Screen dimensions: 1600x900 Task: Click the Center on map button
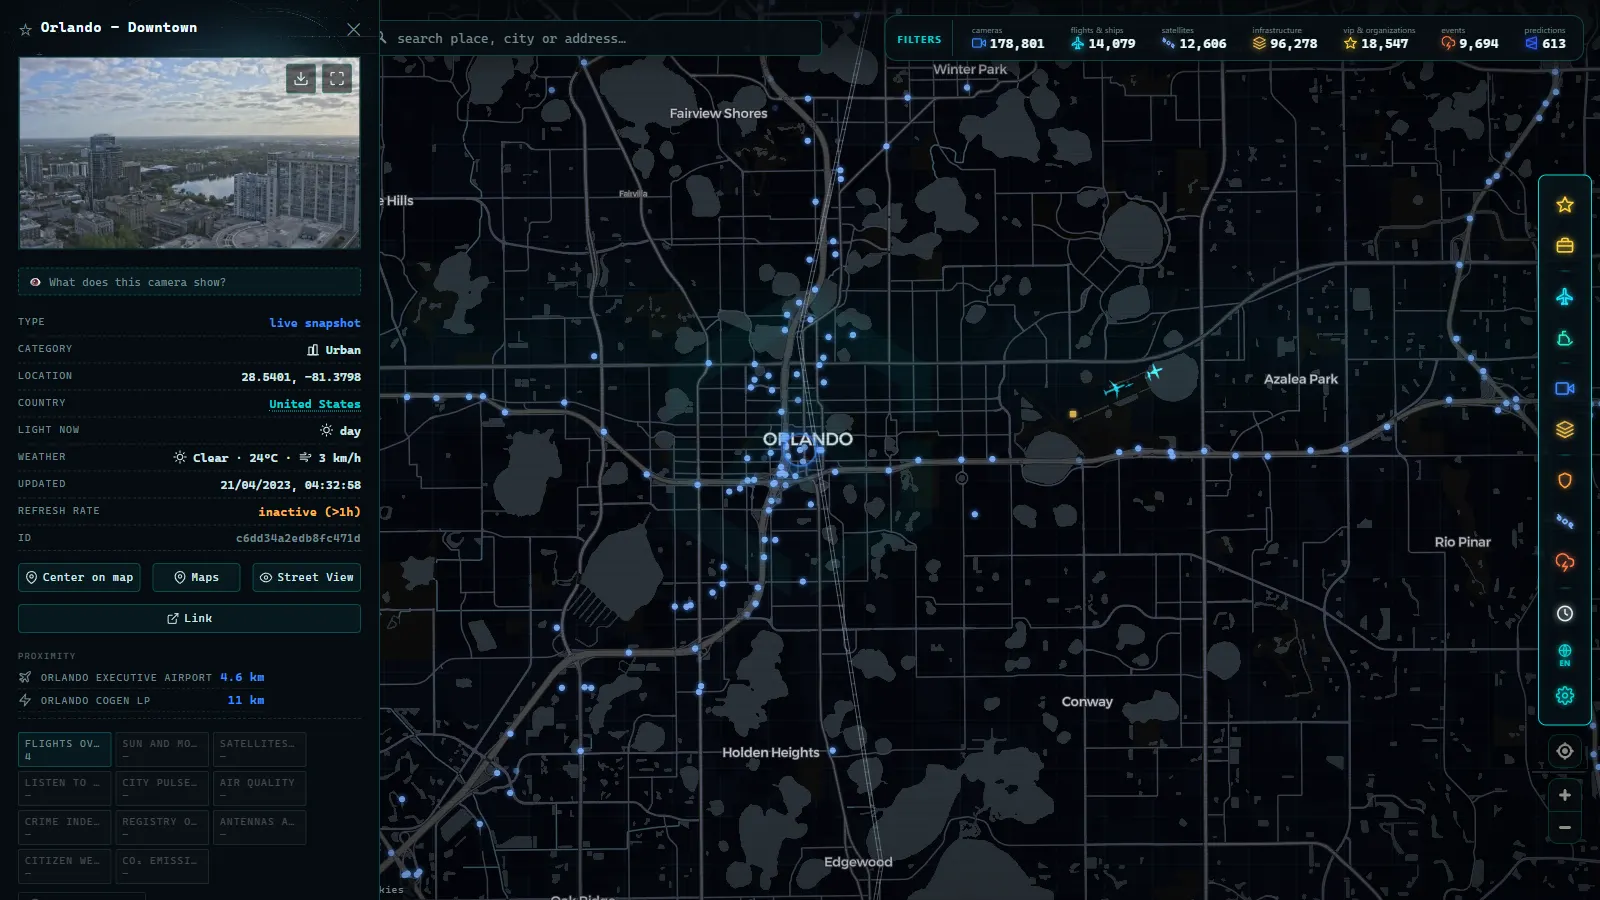[79, 577]
